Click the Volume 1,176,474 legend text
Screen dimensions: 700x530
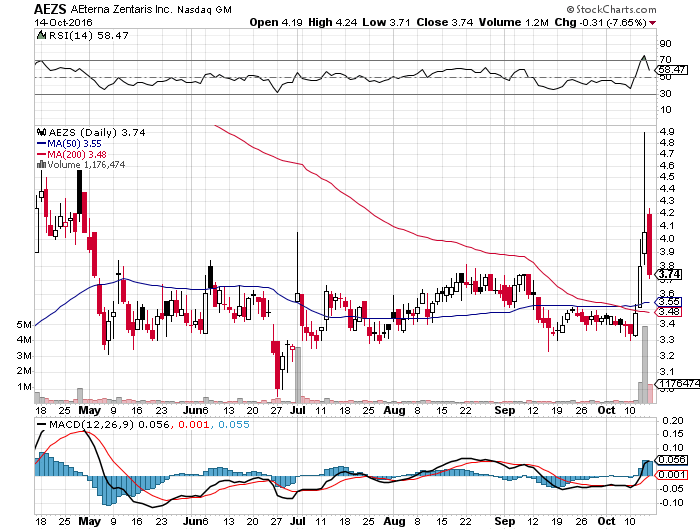tap(86, 165)
